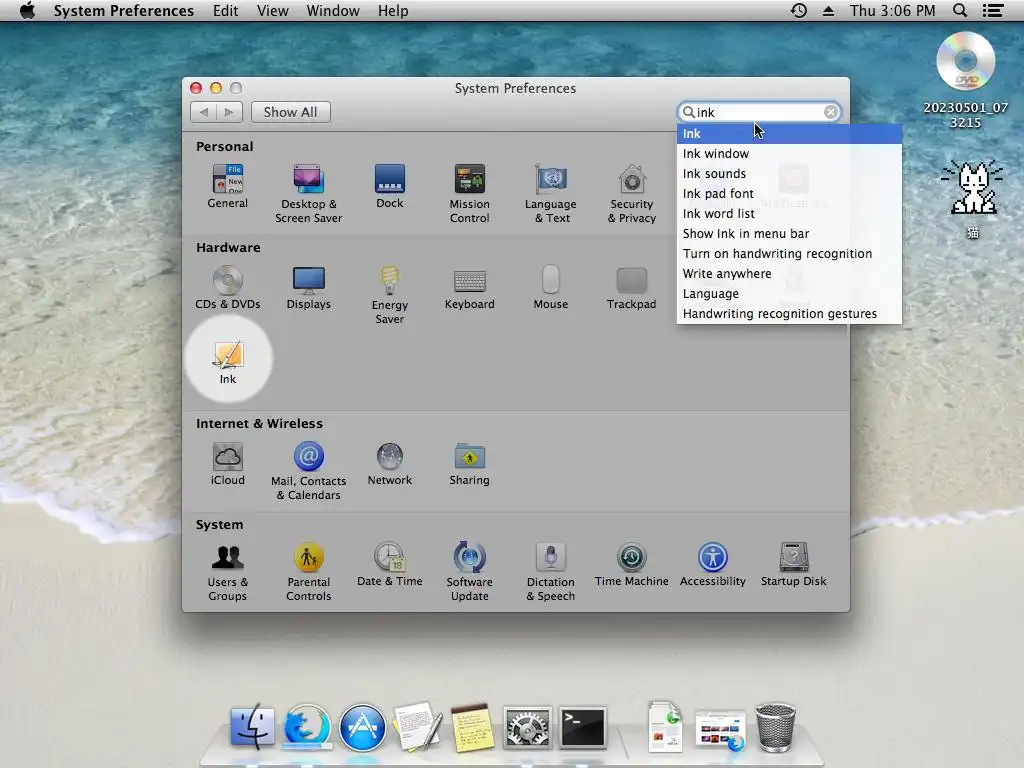Open Notification Center list icon
Viewport: 1024px width, 768px height.
click(x=993, y=10)
